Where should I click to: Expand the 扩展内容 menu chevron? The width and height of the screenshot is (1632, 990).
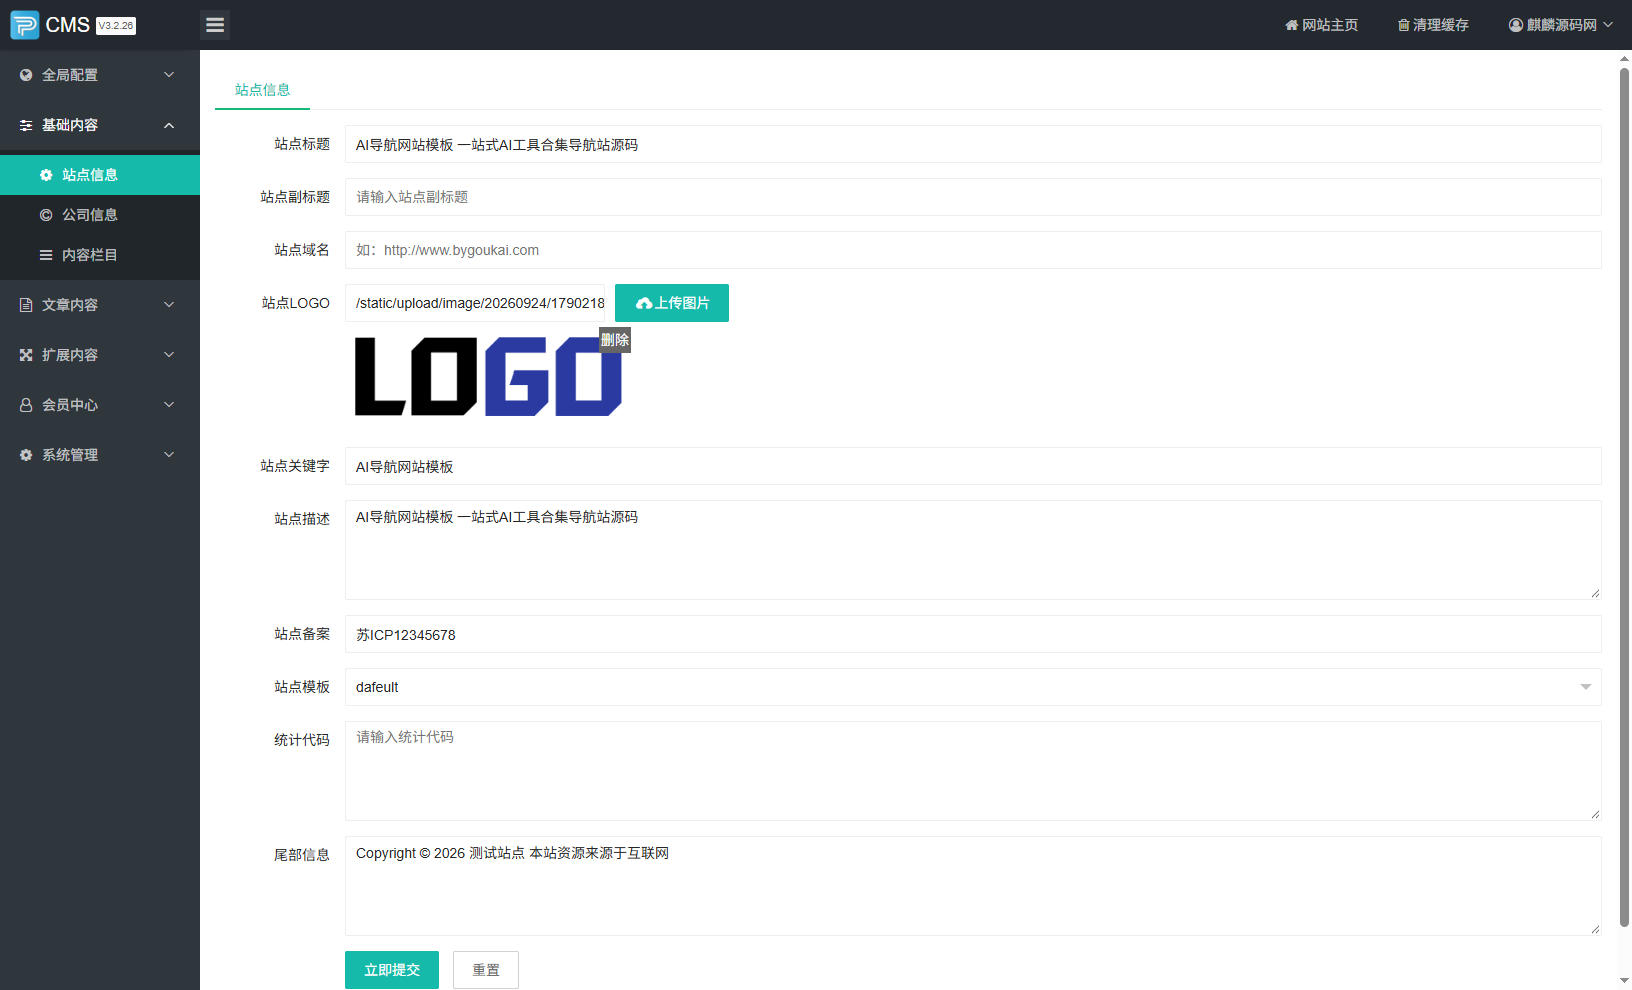169,355
